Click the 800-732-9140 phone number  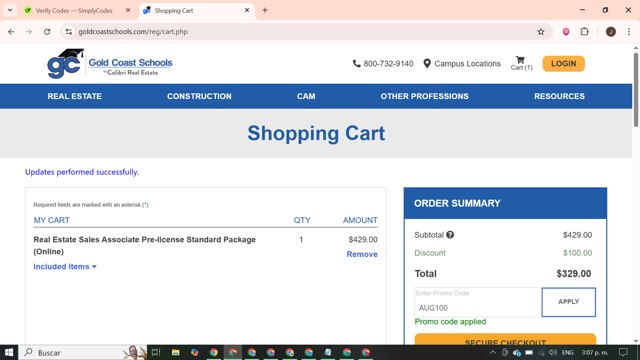coord(388,64)
